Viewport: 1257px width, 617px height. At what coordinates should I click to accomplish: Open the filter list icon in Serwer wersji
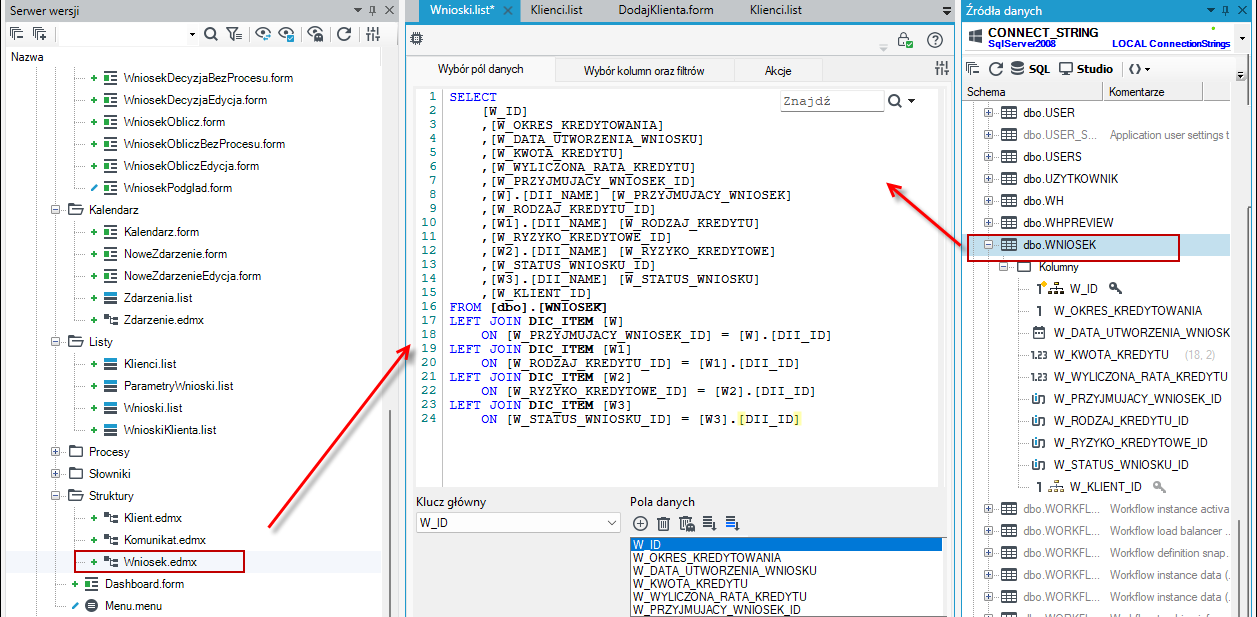[233, 34]
